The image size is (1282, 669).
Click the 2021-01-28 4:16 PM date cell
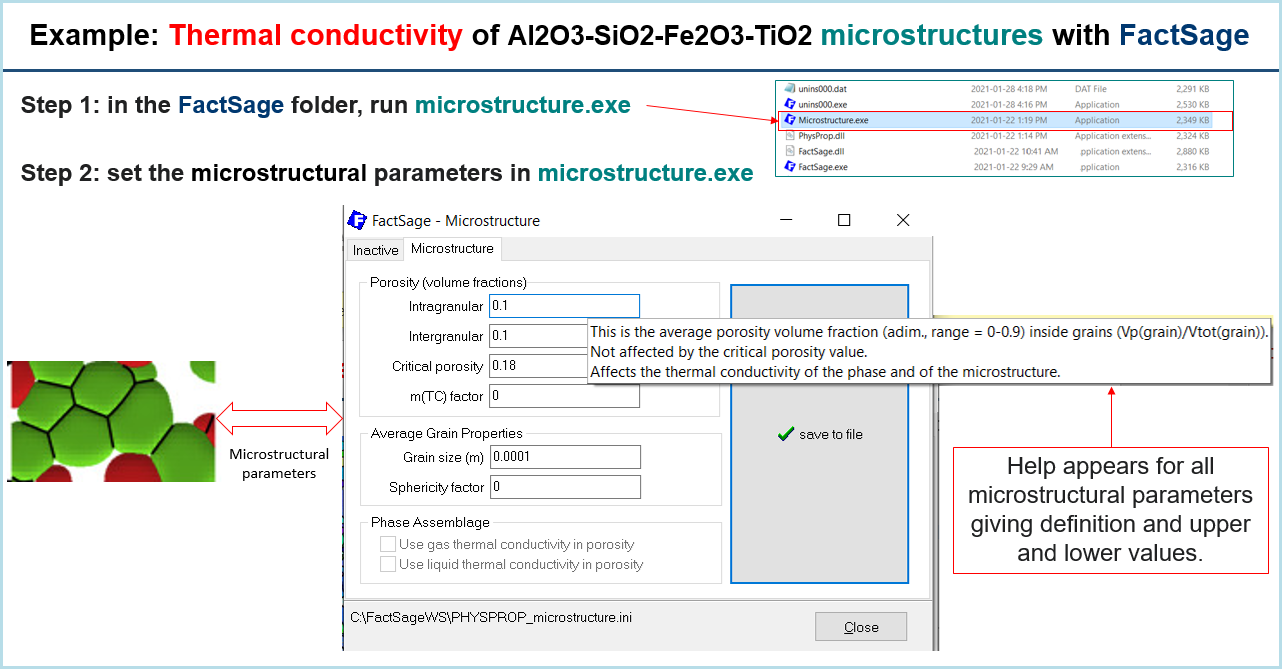tap(1009, 104)
